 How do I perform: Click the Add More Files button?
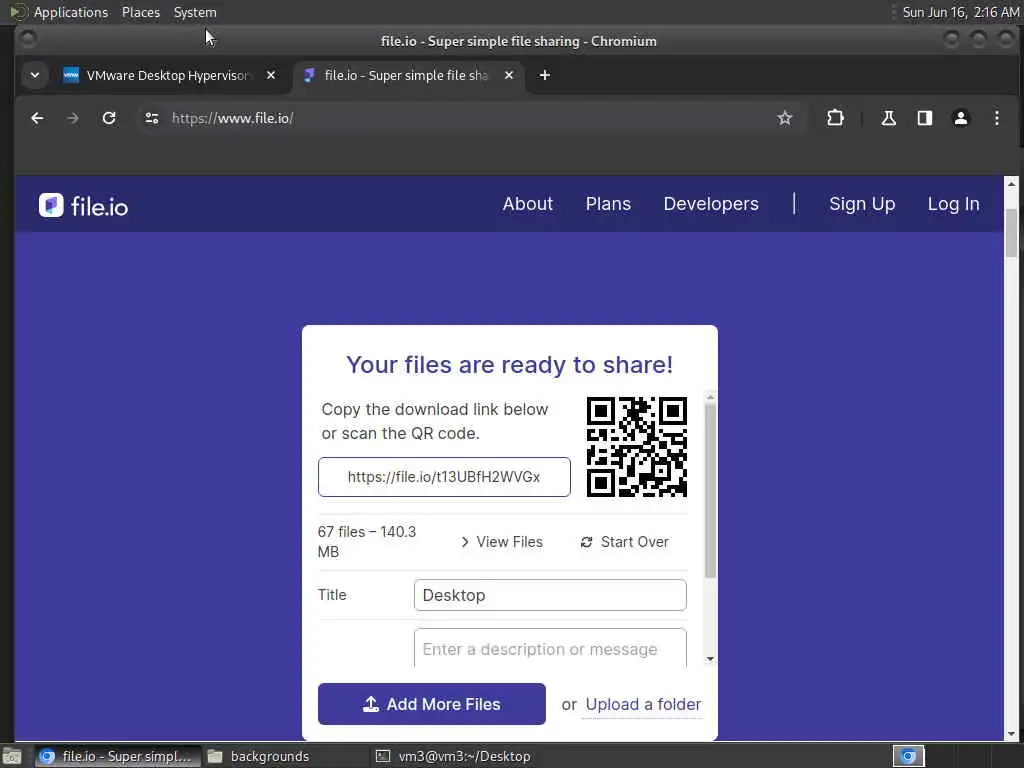432,704
